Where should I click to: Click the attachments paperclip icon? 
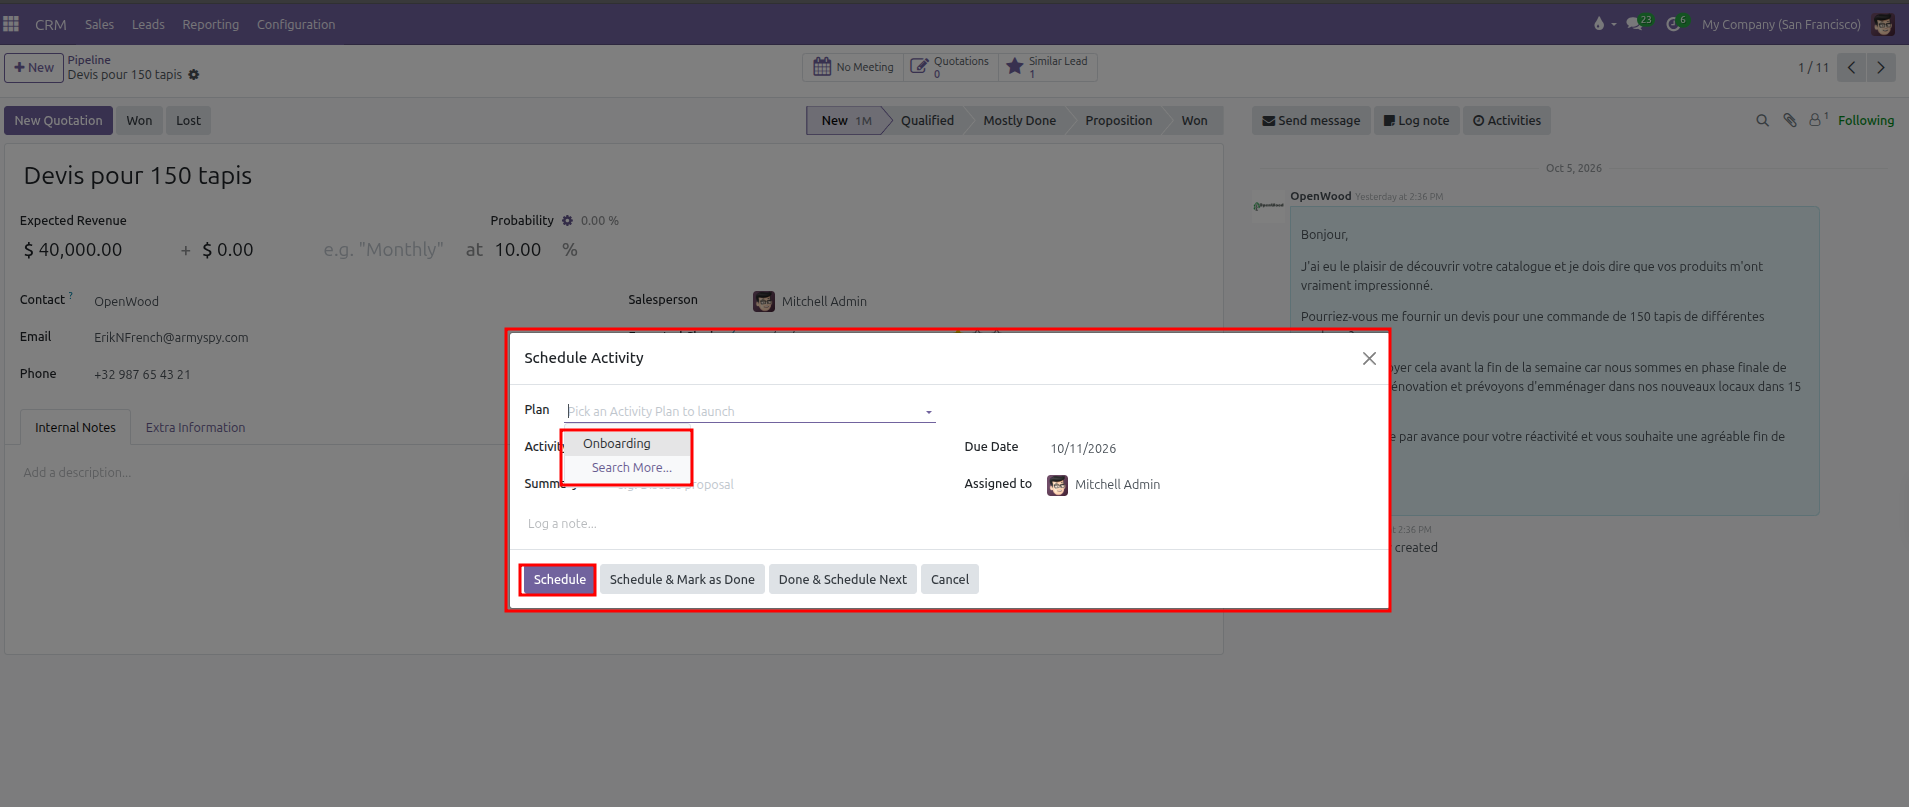pos(1789,121)
